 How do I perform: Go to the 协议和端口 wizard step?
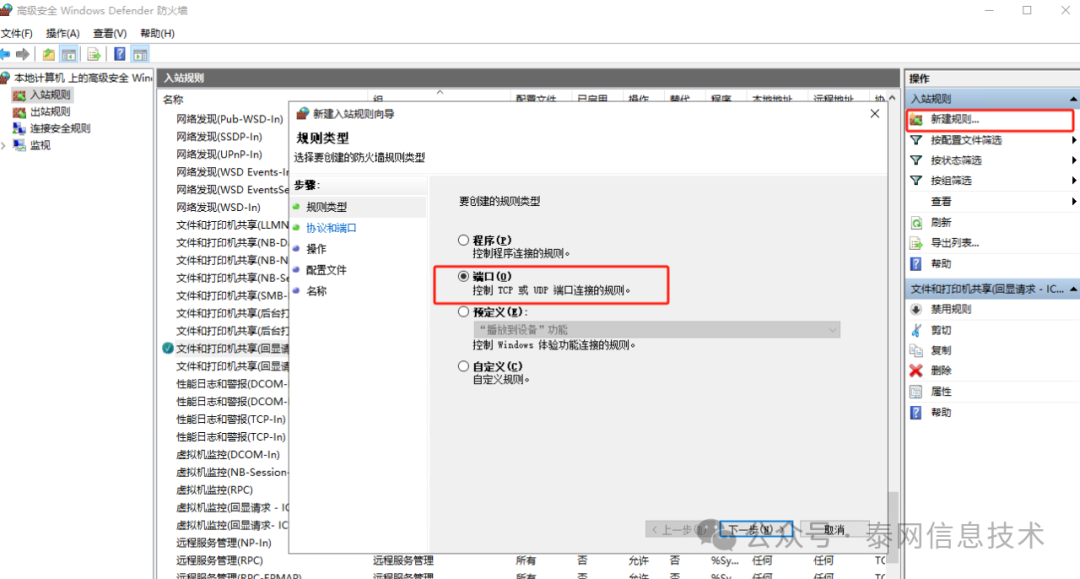[x=331, y=228]
